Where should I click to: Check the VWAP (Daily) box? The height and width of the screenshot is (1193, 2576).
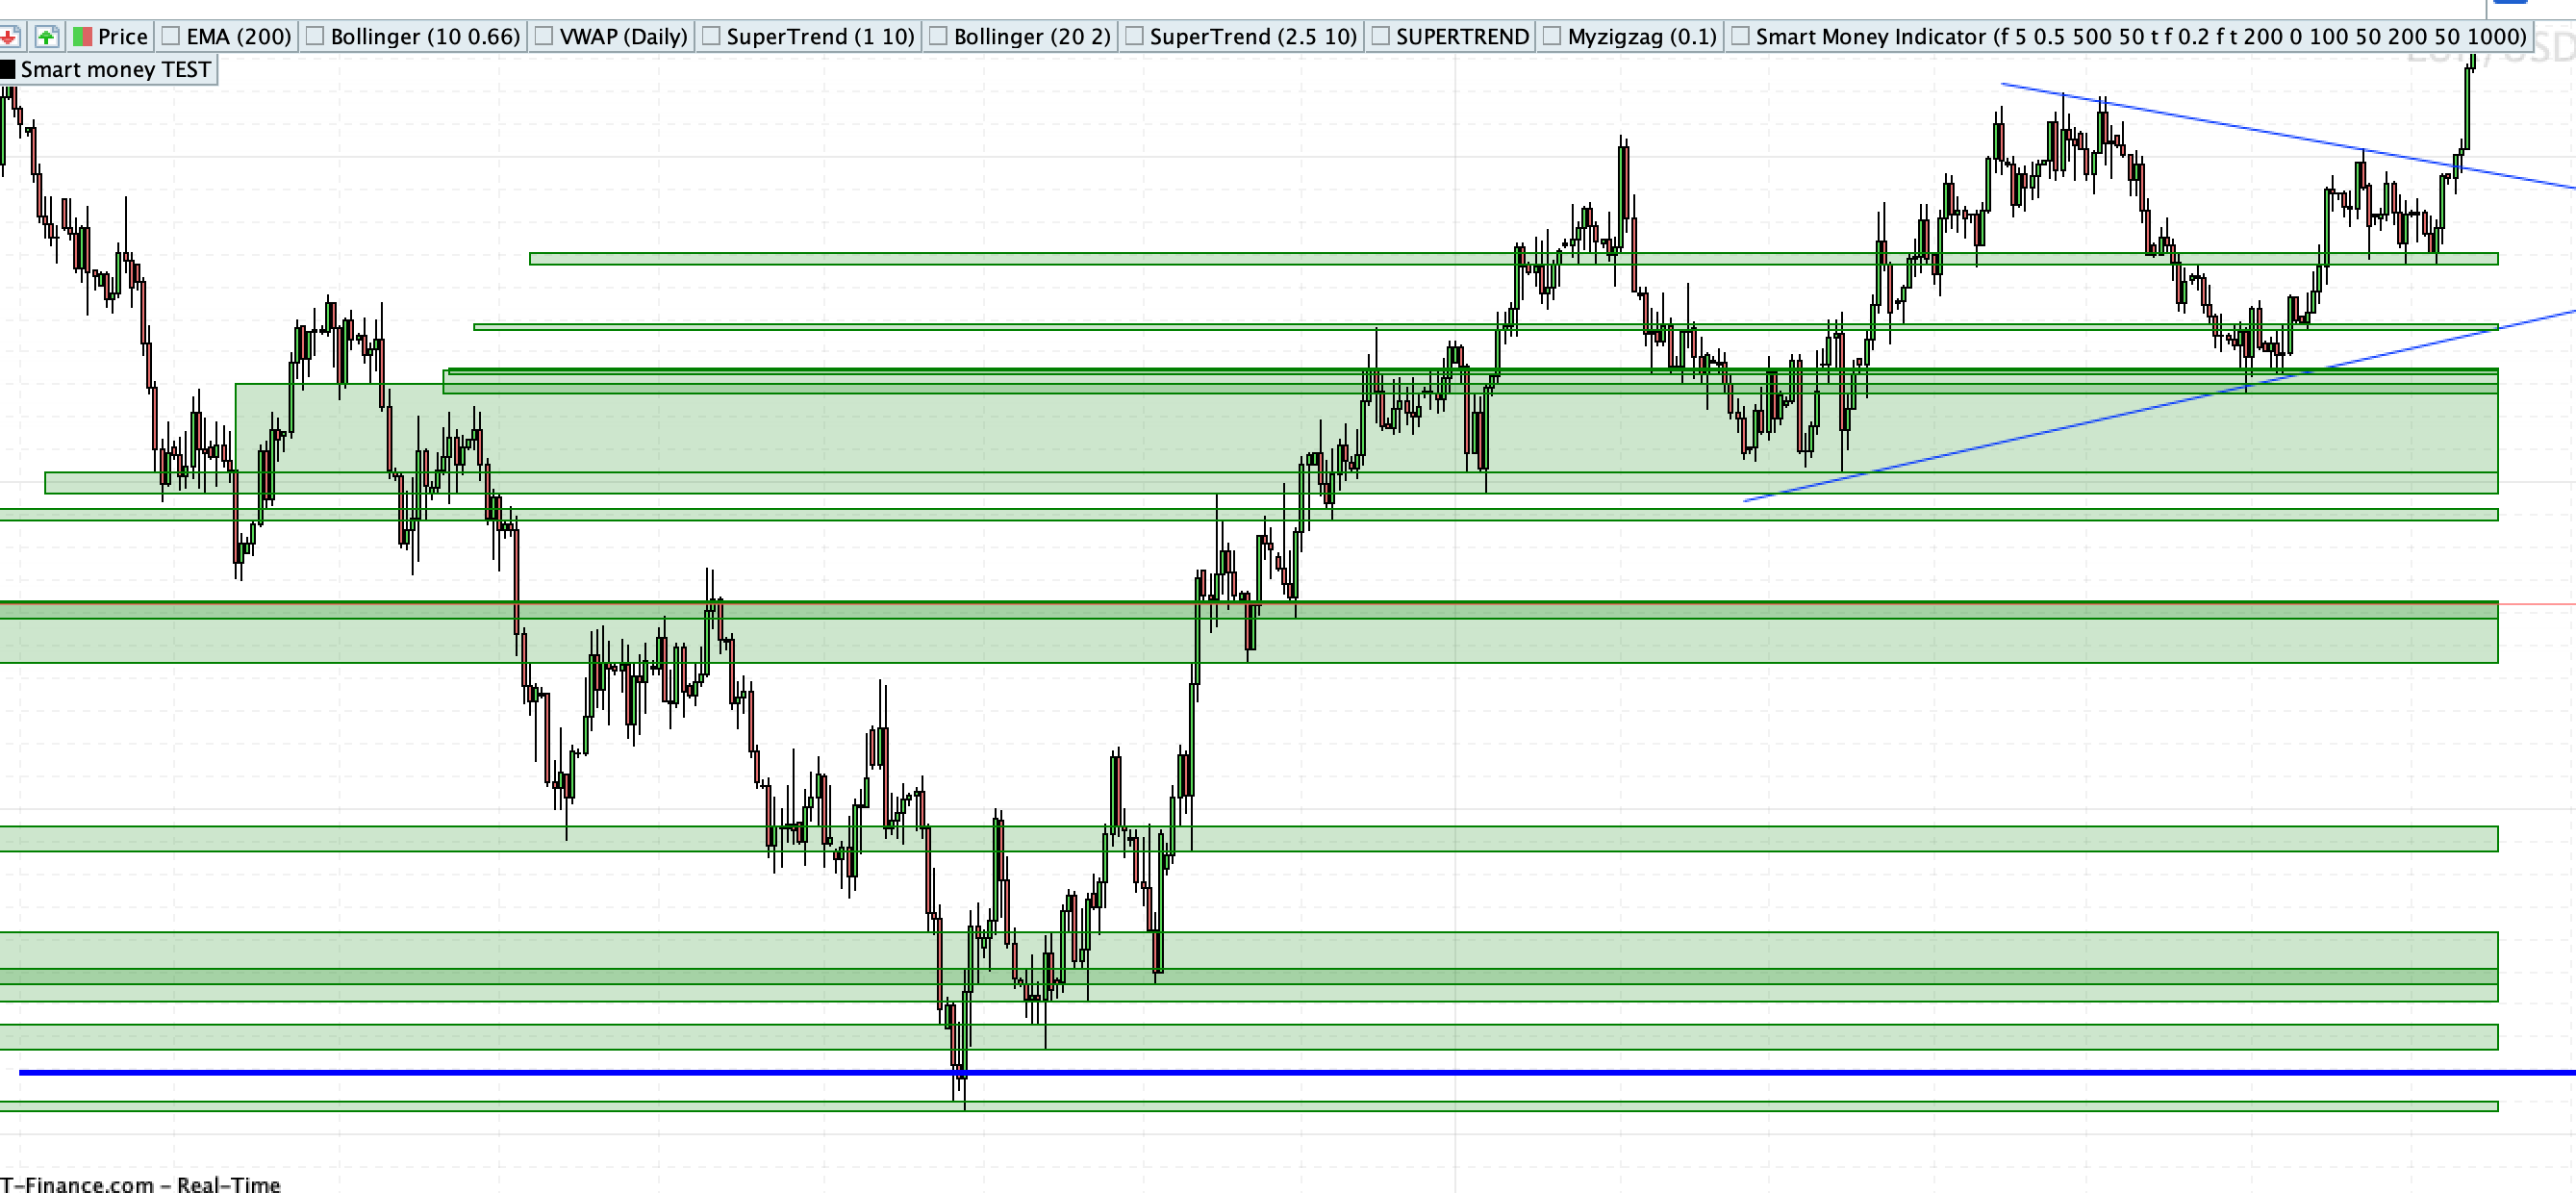(x=544, y=37)
